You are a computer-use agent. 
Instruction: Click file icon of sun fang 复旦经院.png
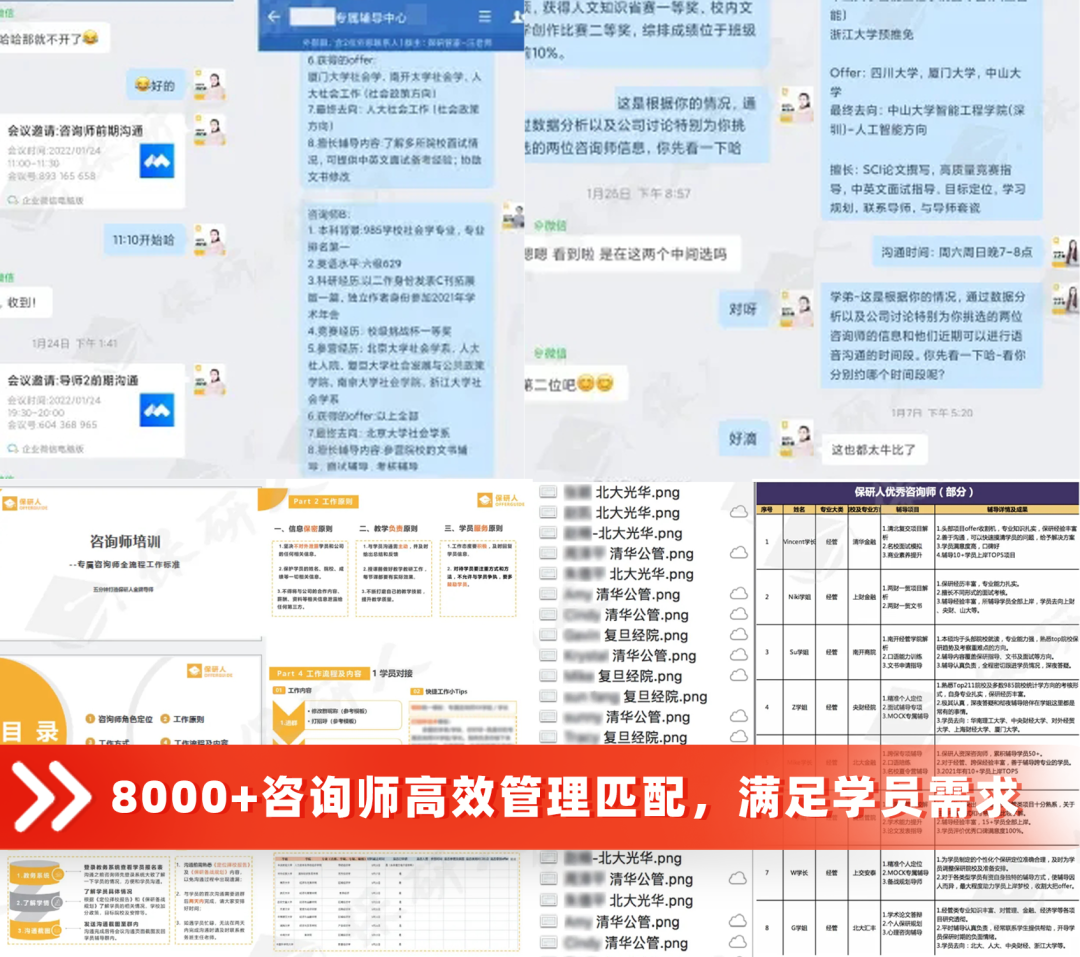(548, 697)
